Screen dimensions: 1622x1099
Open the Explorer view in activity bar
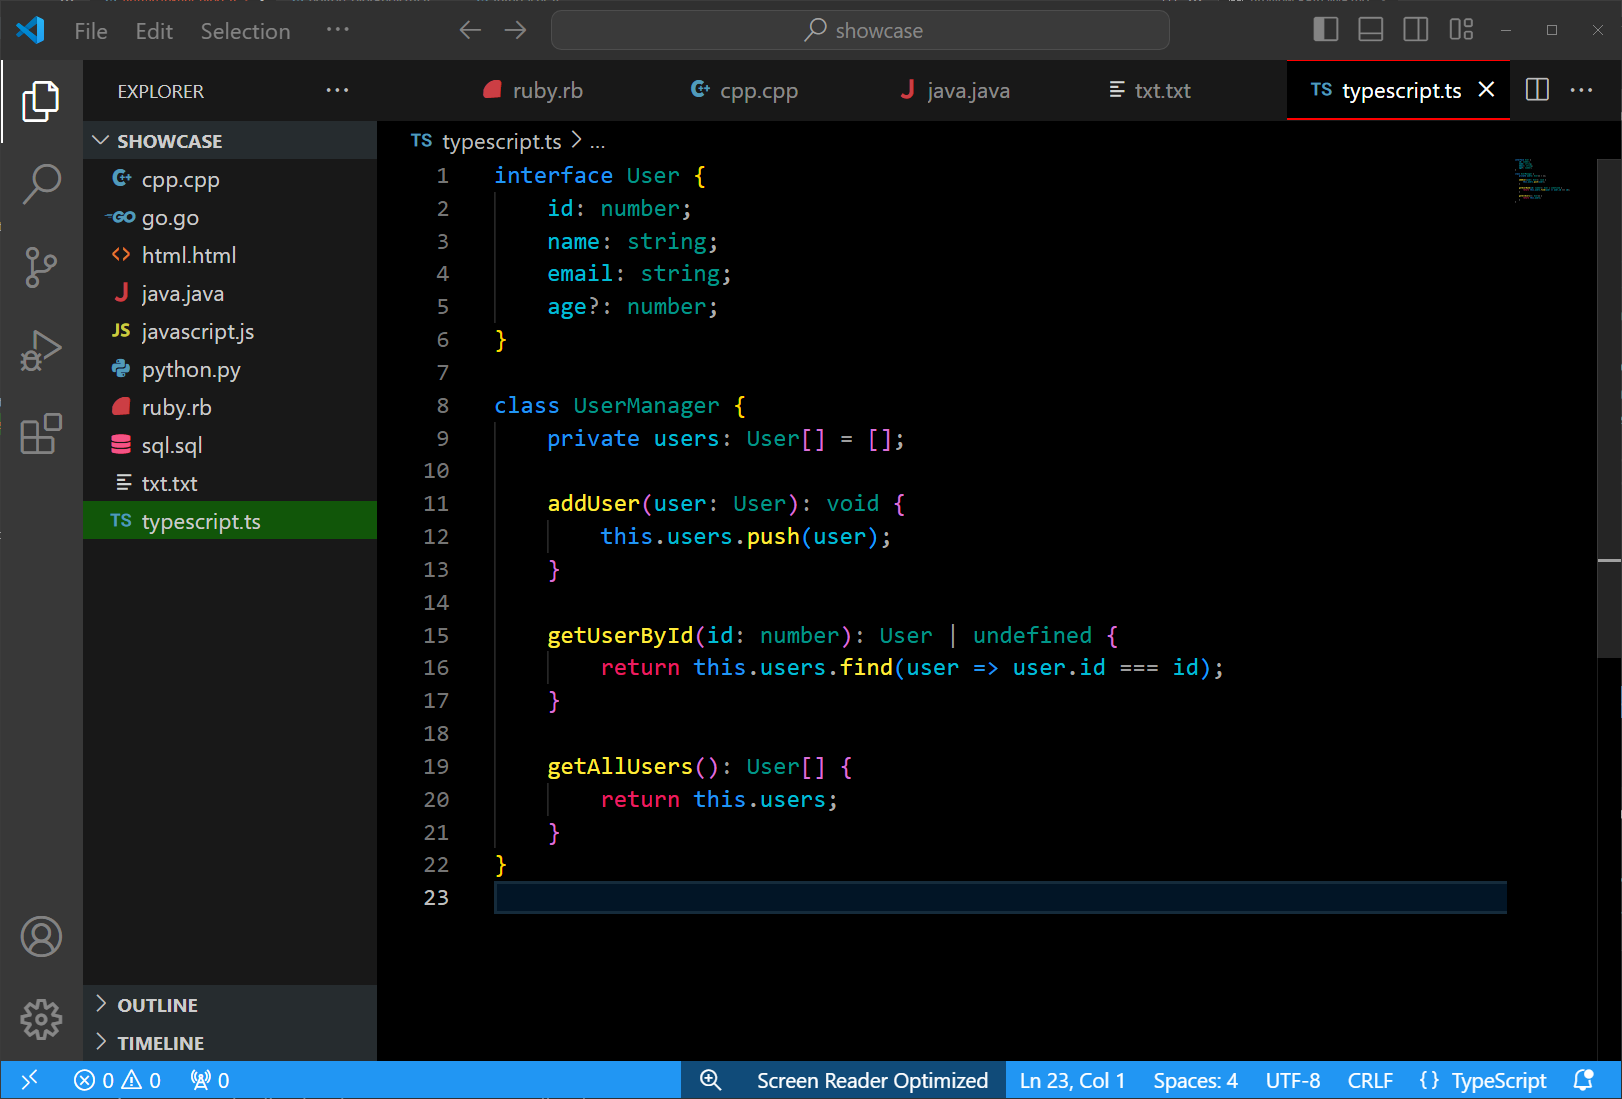[41, 101]
